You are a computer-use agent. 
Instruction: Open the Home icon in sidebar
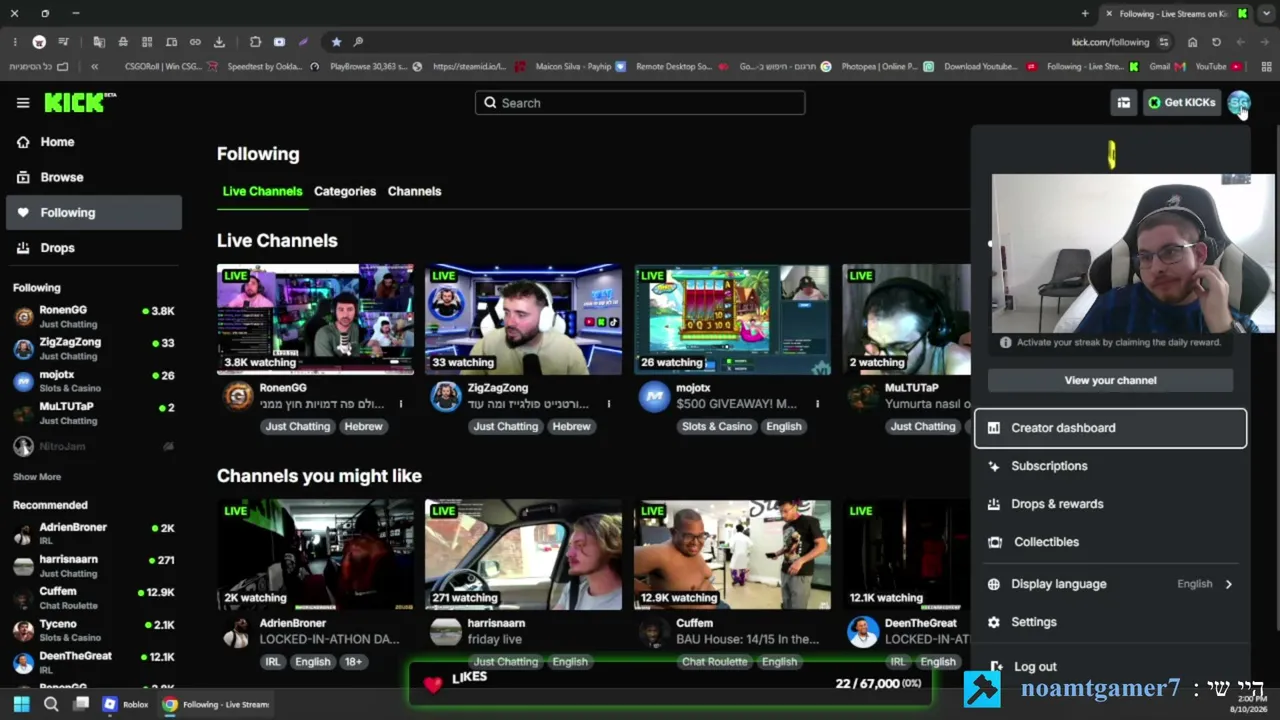click(23, 142)
